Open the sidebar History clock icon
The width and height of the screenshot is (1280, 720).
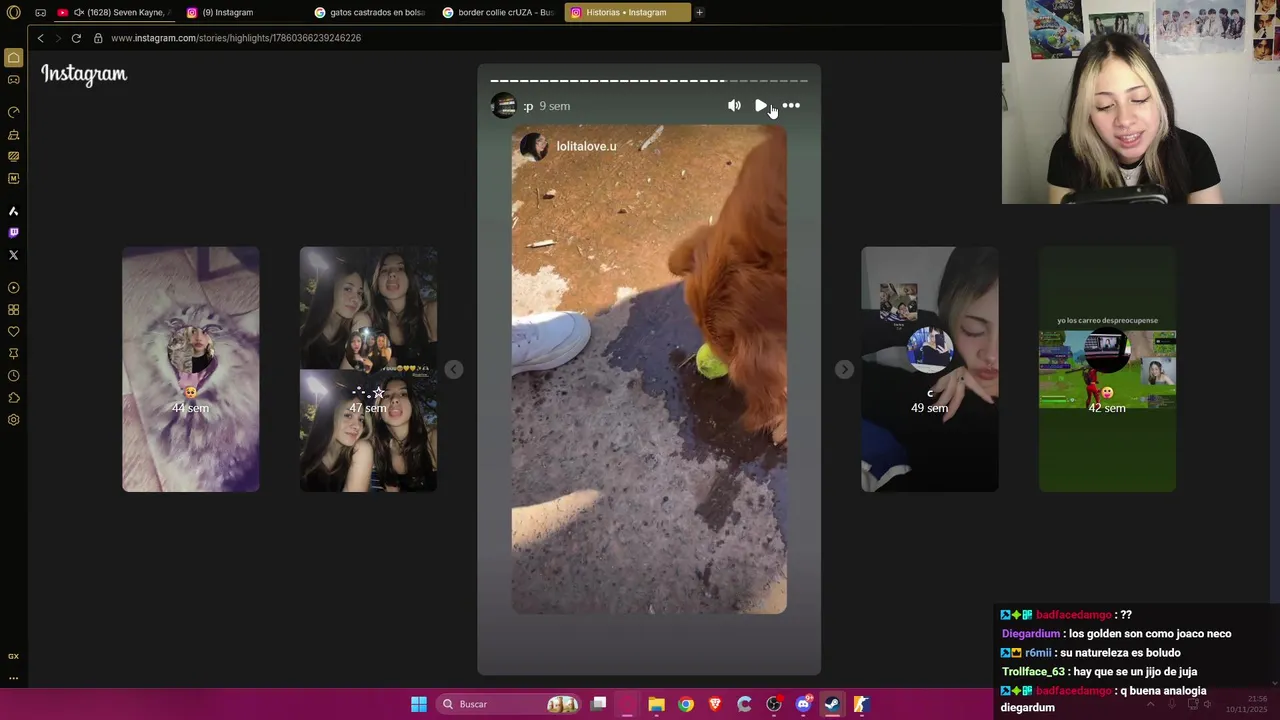click(13, 376)
